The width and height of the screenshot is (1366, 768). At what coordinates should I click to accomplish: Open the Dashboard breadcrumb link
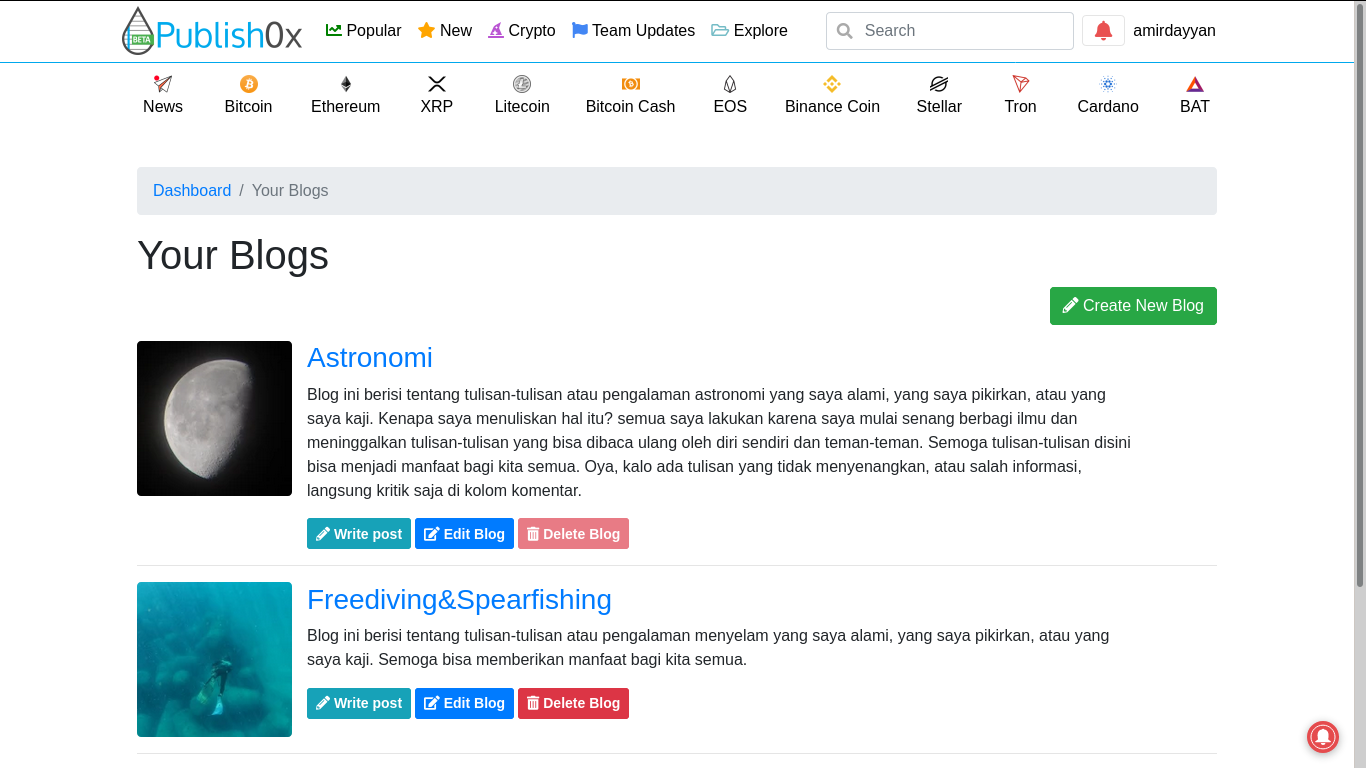[x=192, y=191]
